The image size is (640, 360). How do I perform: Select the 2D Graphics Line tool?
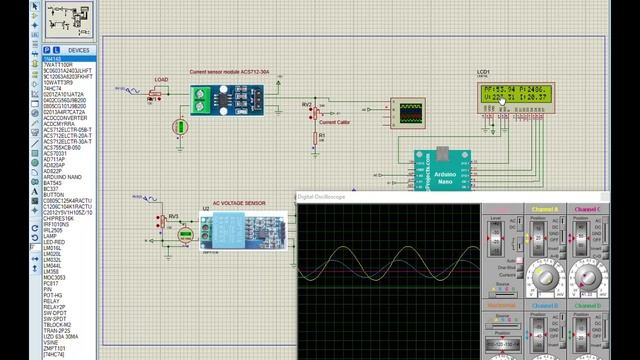(35, 143)
